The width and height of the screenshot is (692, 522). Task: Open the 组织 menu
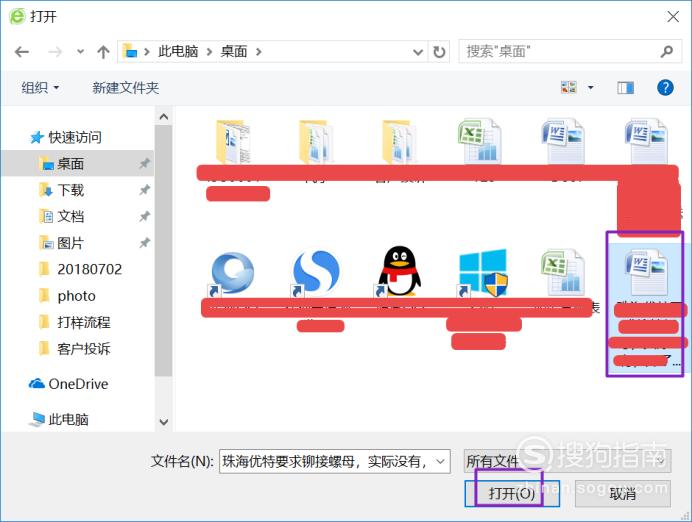coord(40,88)
